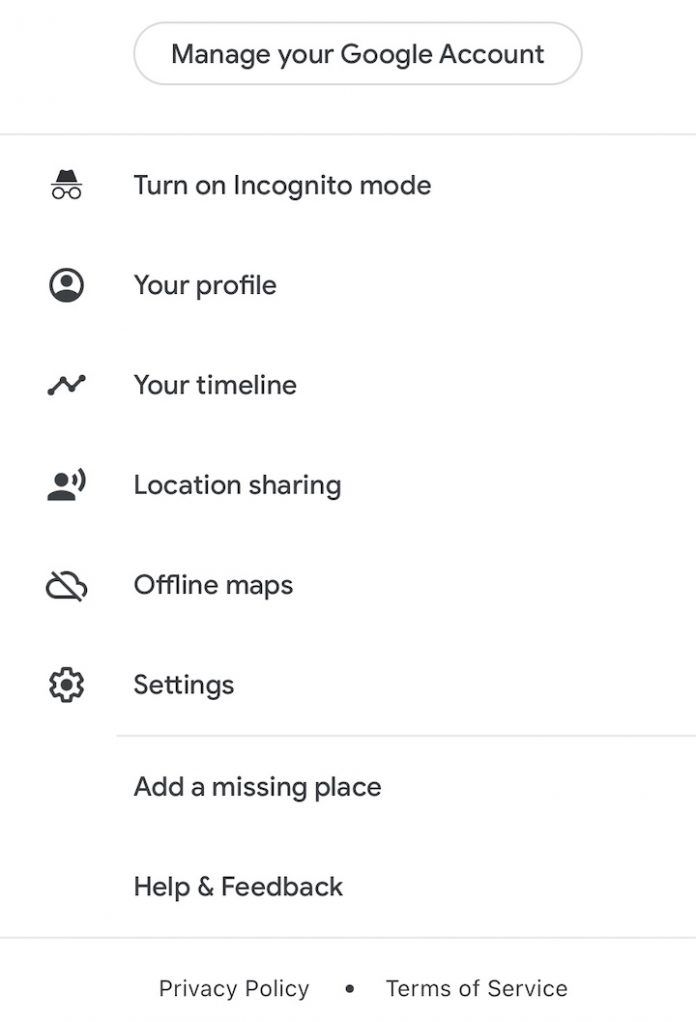Screen dimensions: 696x1022
Task: Click the Location sharing person icon
Action: point(62,485)
